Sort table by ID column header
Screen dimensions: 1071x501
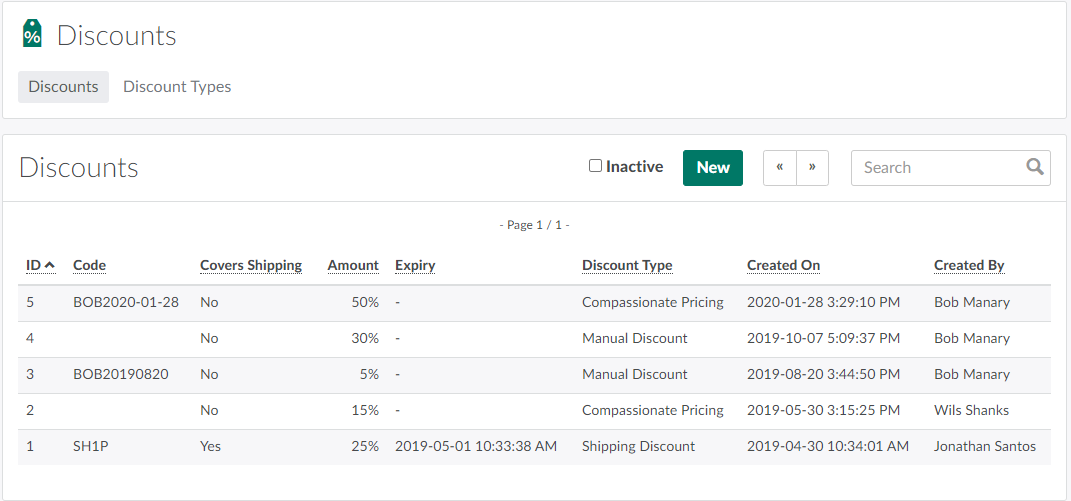click(34, 265)
